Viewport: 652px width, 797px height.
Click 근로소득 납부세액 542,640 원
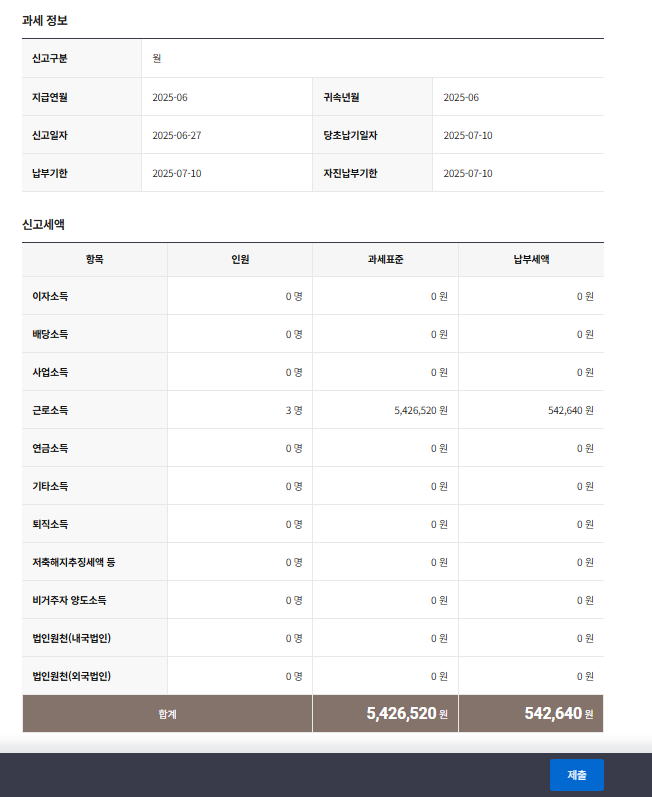pos(571,410)
